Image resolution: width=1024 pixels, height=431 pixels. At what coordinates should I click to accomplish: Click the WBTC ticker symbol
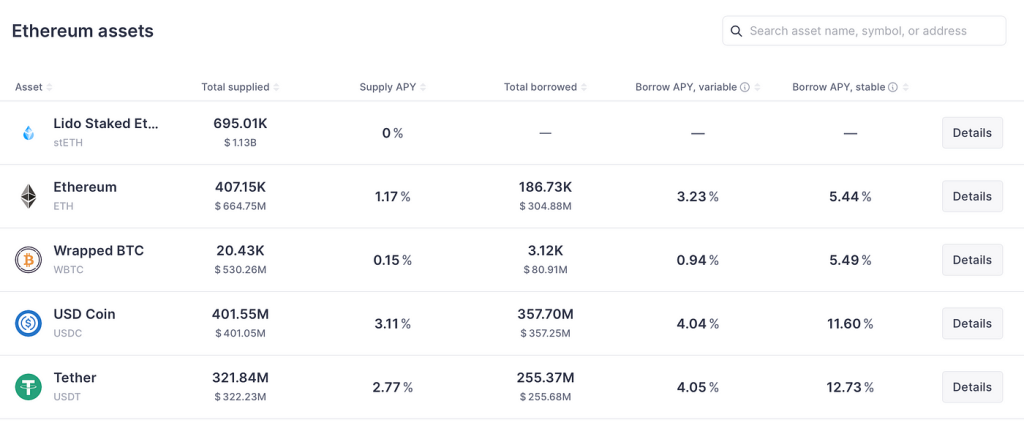[x=69, y=269]
